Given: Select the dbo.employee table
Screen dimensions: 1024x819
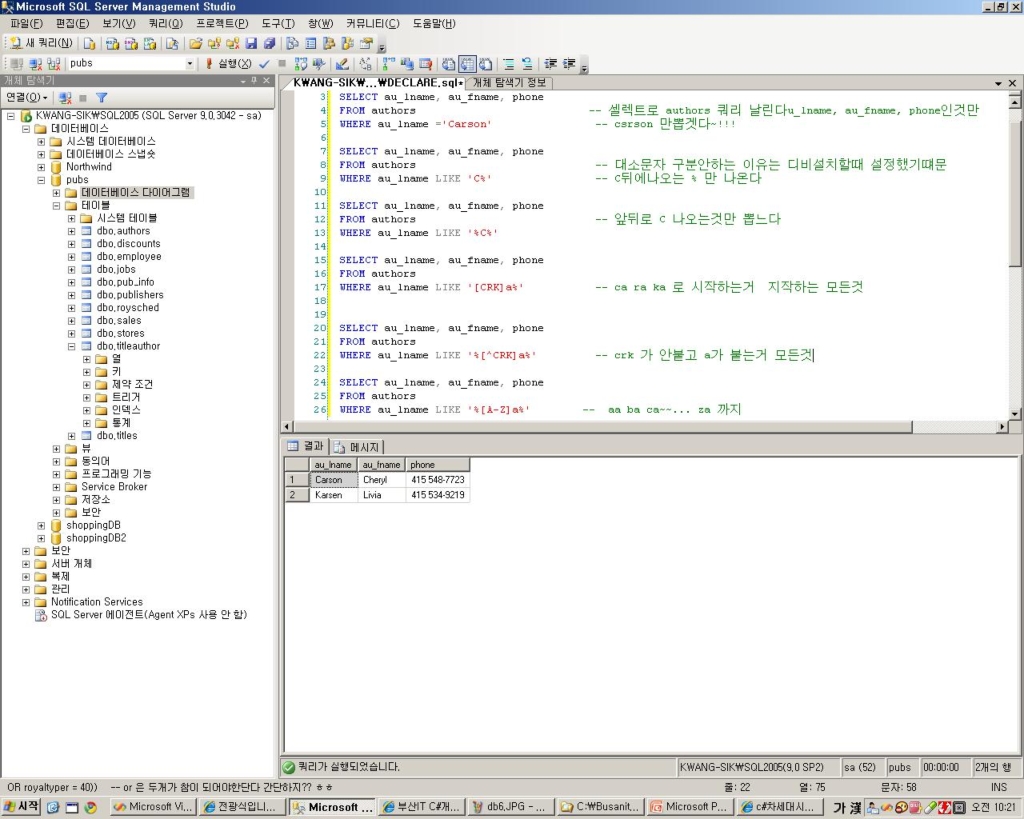Looking at the screenshot, I should point(129,257).
